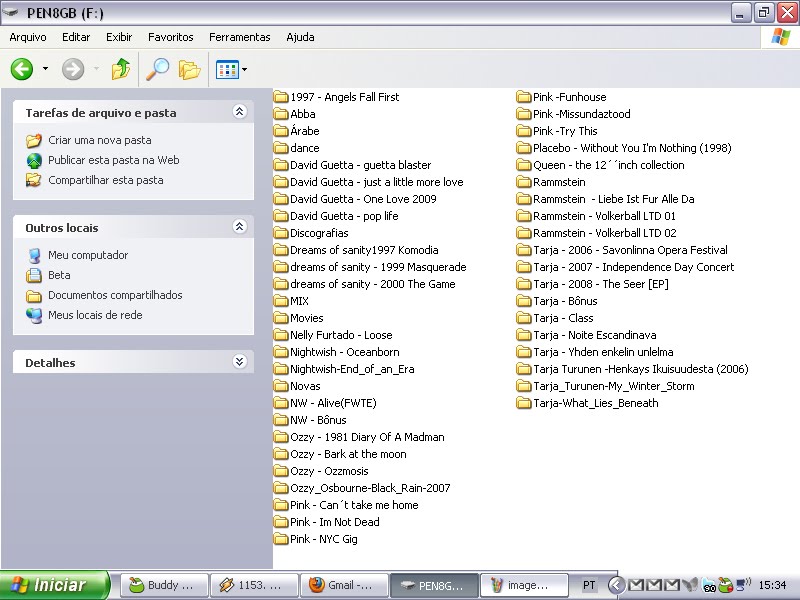Select 'David Guetta - One Love 2009'

(x=363, y=199)
